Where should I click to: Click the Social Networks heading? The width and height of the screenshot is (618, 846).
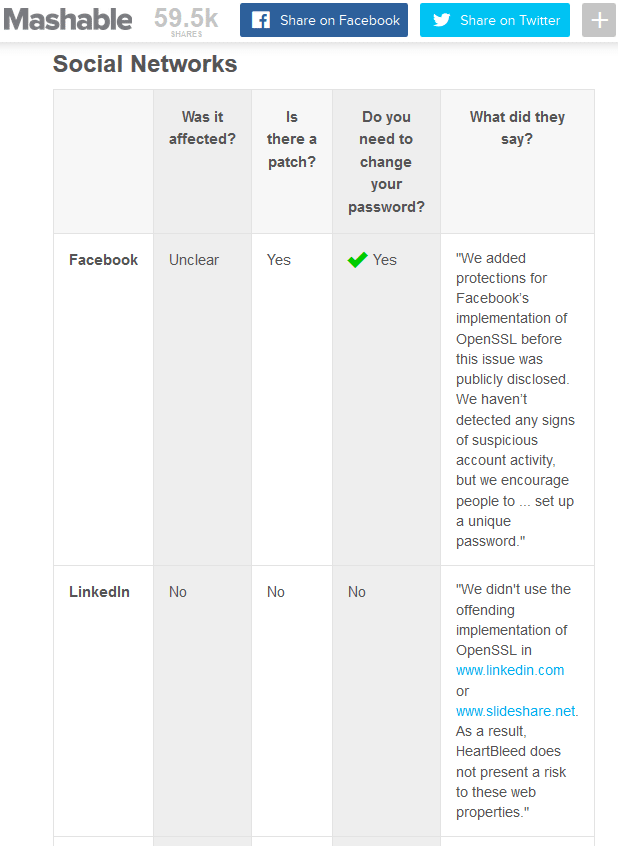pos(145,64)
